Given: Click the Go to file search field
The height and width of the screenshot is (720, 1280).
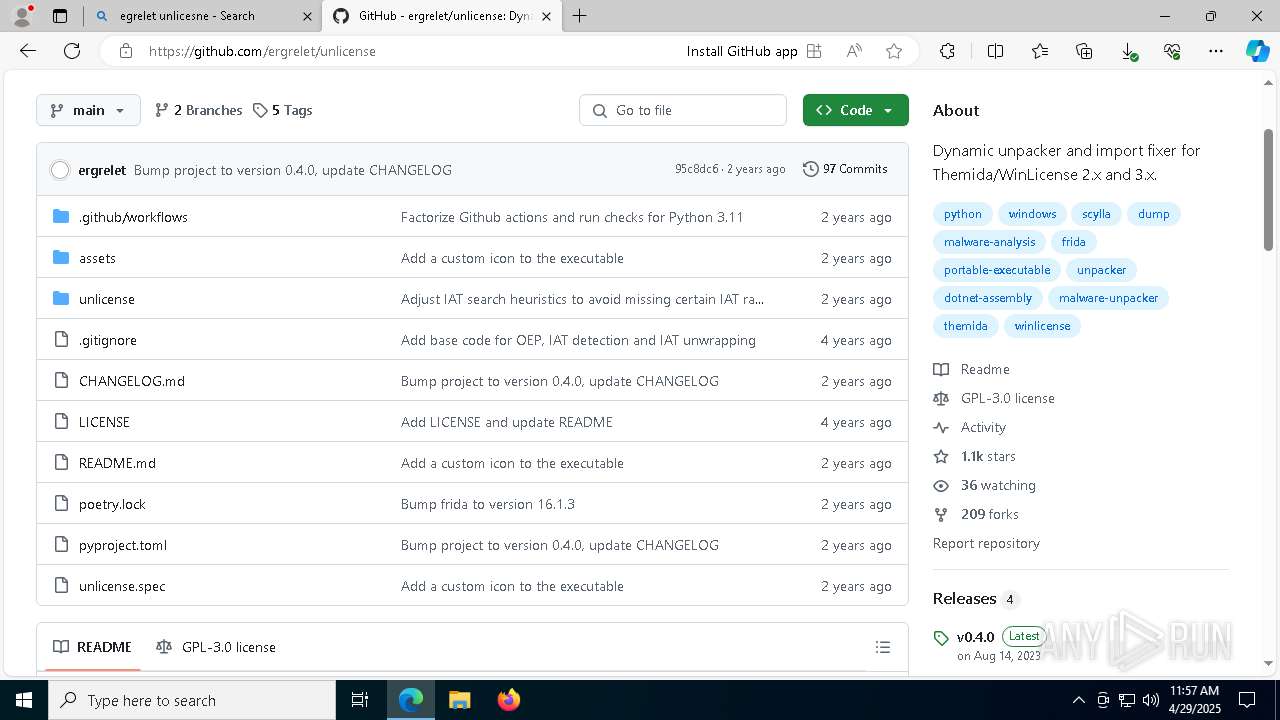Looking at the screenshot, I should [683, 110].
